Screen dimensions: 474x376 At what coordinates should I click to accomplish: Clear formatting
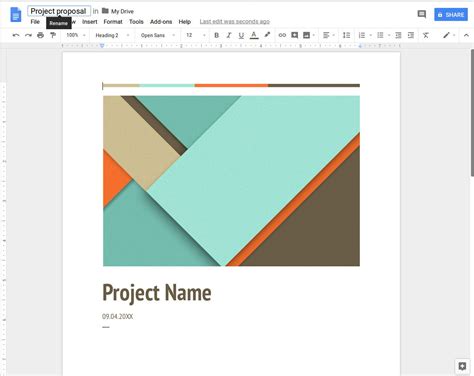coord(426,35)
